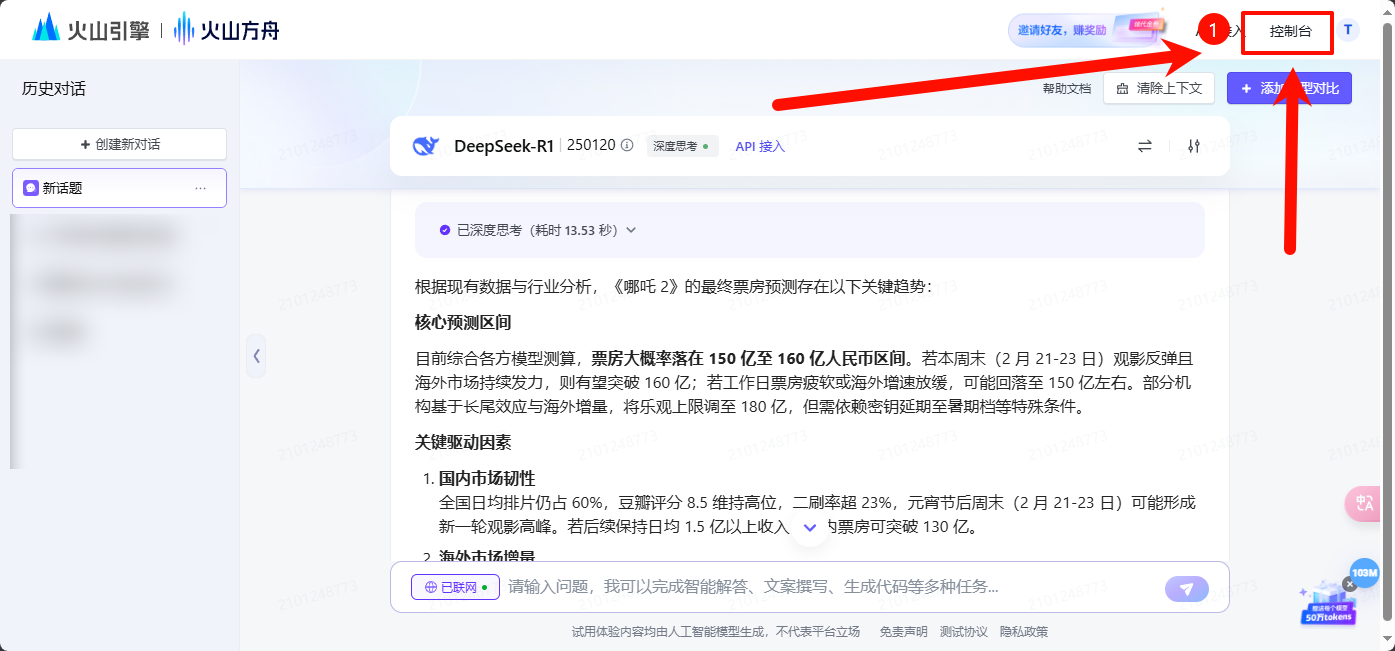Click the globe icon in 已联网
The image size is (1395, 651).
pyautogui.click(x=430, y=588)
